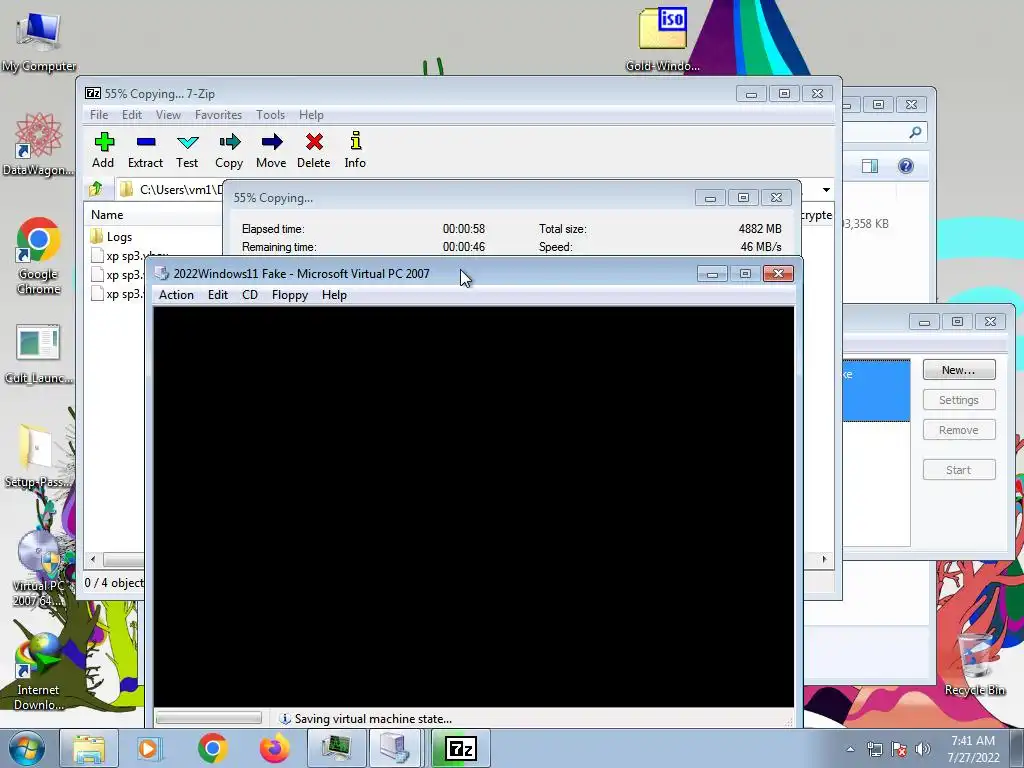Open Action Center flag icon in tray
Screen dimensions: 1024x768
pos(899,749)
